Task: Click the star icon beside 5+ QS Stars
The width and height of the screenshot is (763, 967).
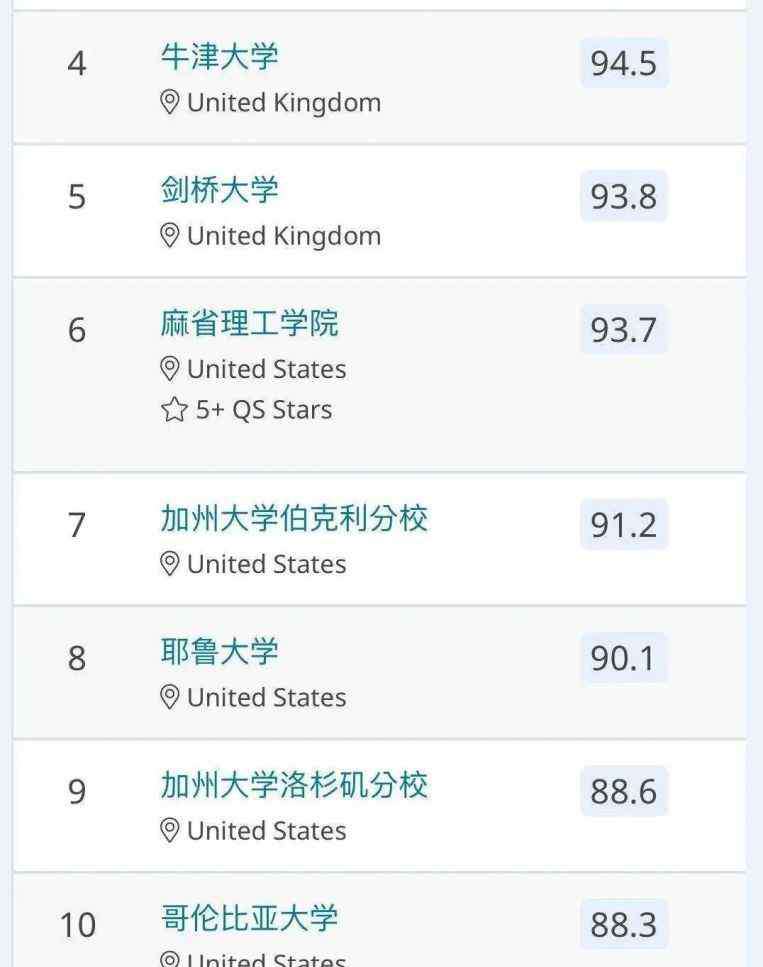Action: point(174,409)
